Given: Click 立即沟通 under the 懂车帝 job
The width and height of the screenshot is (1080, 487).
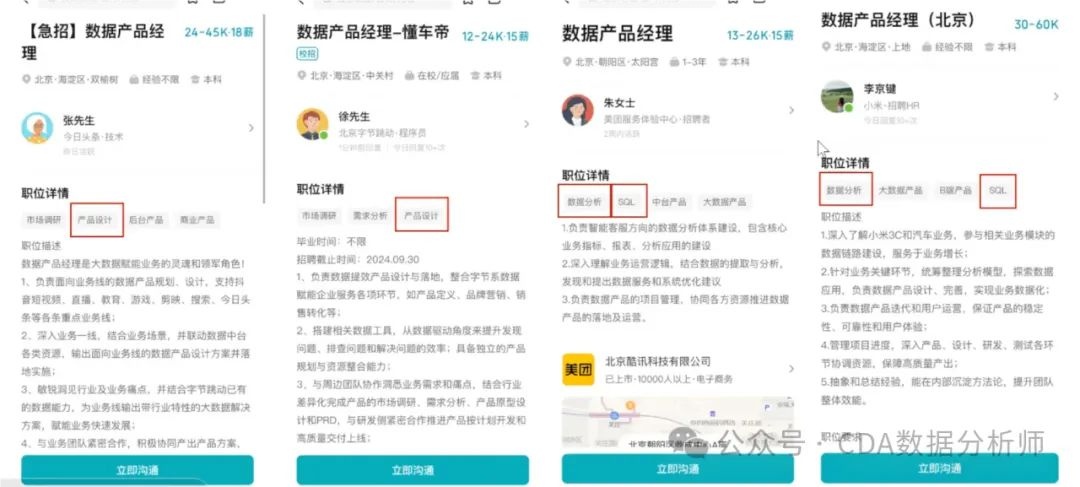Looking at the screenshot, I should tap(413, 470).
